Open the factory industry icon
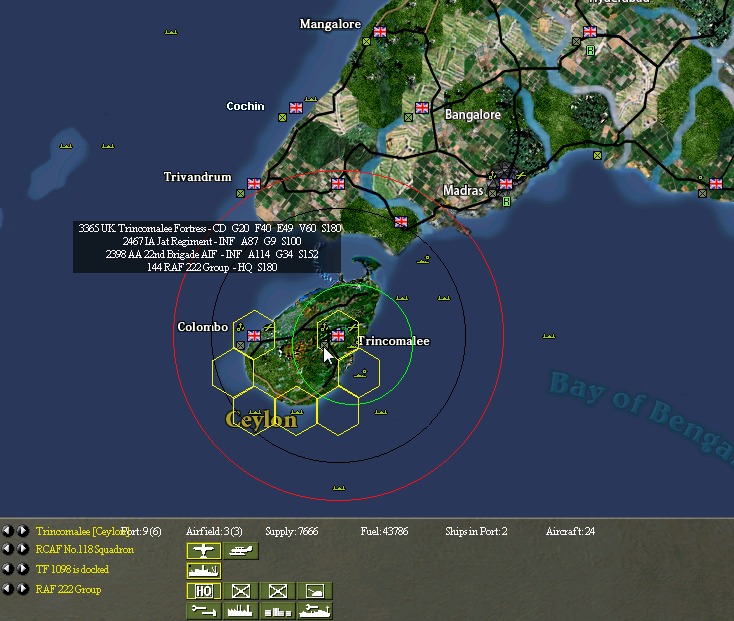 click(x=241, y=611)
